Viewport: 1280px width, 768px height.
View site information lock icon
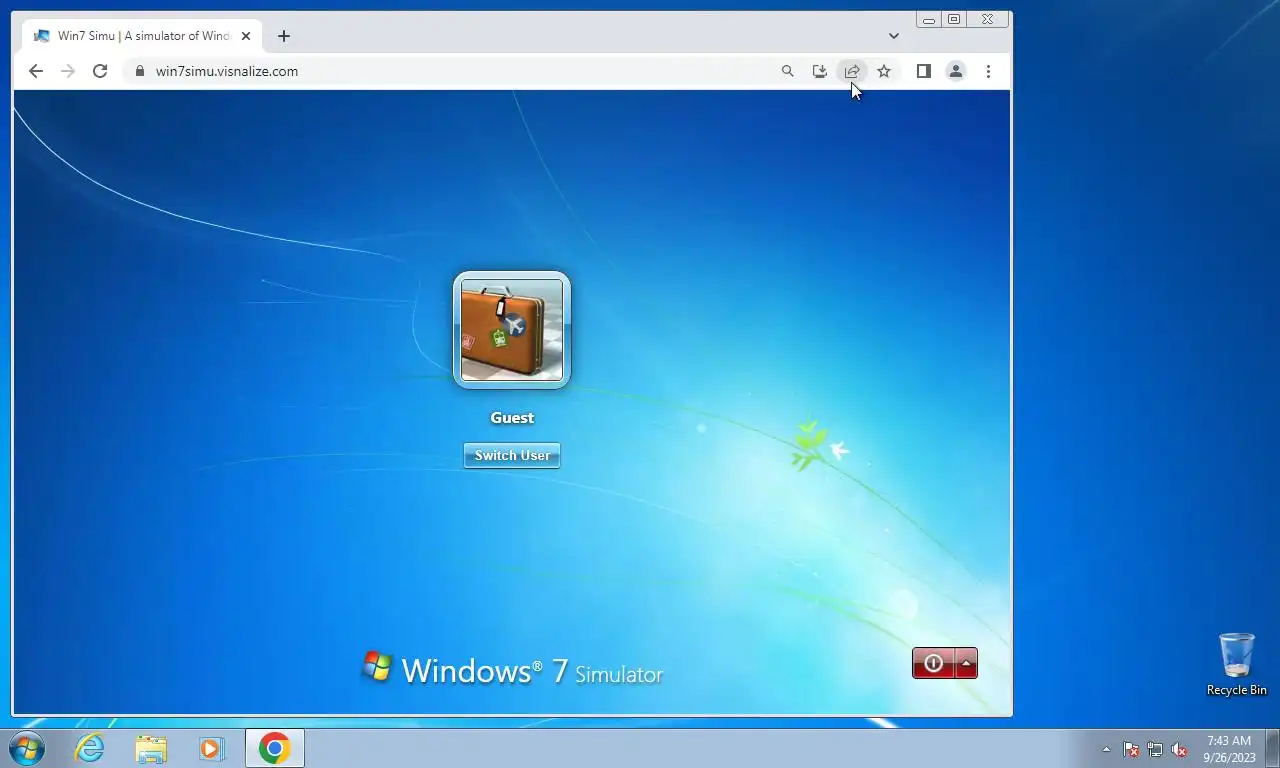click(139, 71)
